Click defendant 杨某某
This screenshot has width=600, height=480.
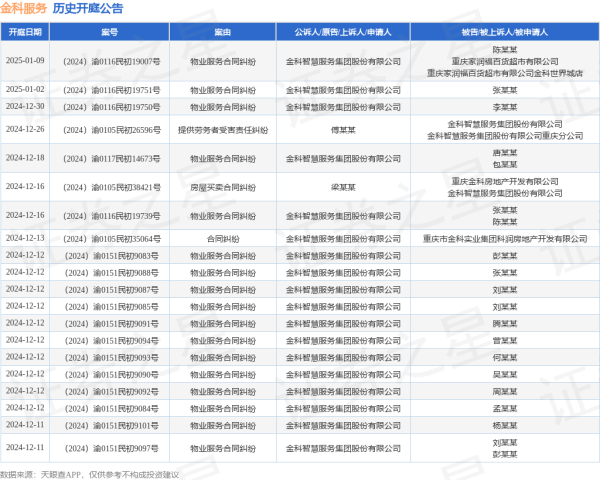(x=505, y=426)
